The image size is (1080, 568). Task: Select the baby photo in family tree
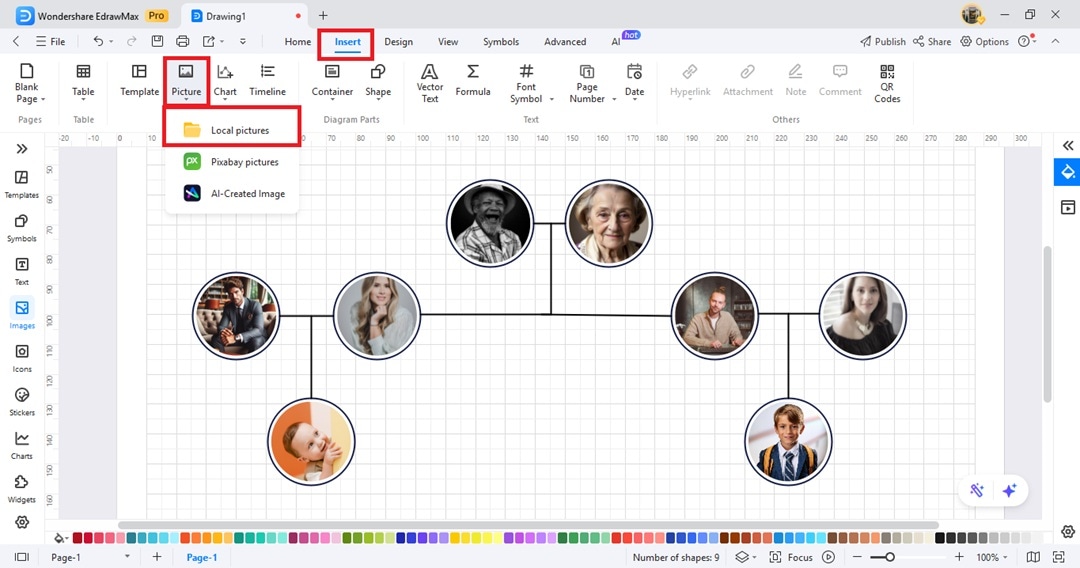(311, 441)
